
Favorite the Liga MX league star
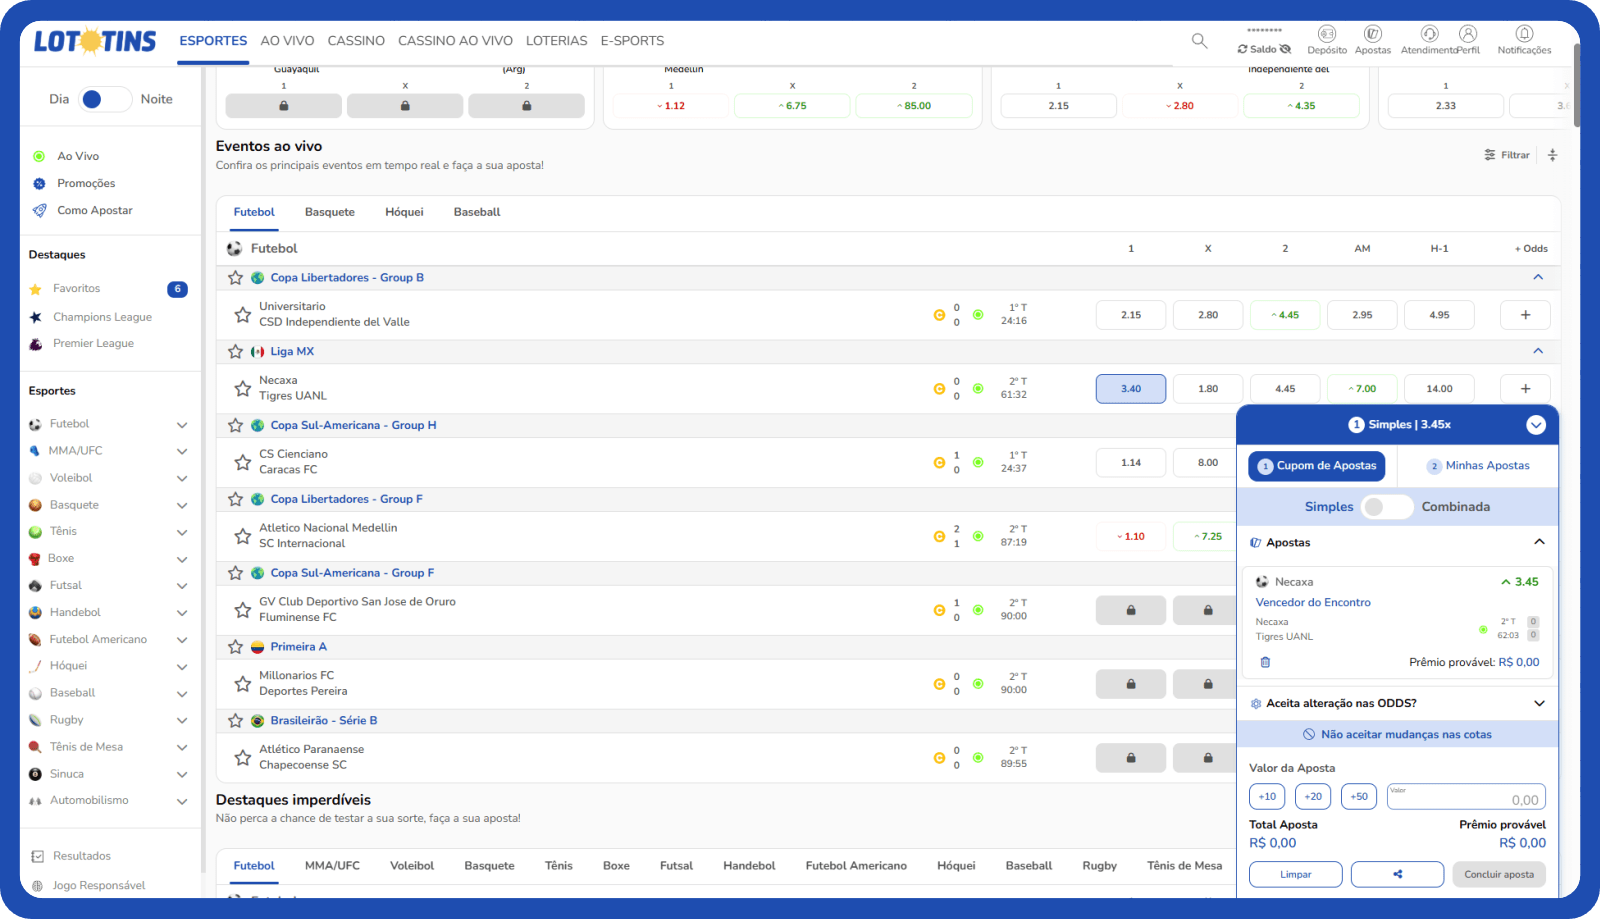point(236,352)
